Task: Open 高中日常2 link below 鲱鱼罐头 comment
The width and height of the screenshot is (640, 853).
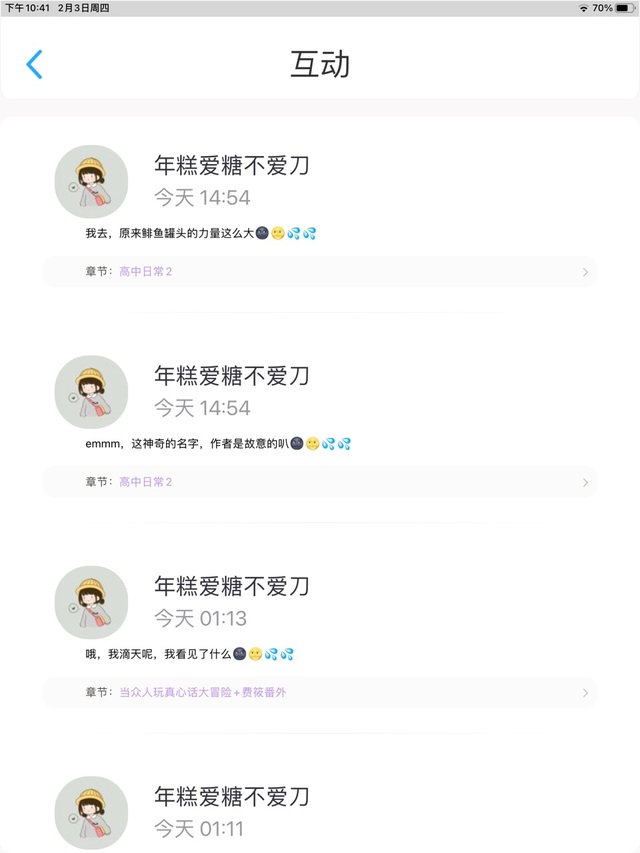Action: pyautogui.click(x=145, y=272)
